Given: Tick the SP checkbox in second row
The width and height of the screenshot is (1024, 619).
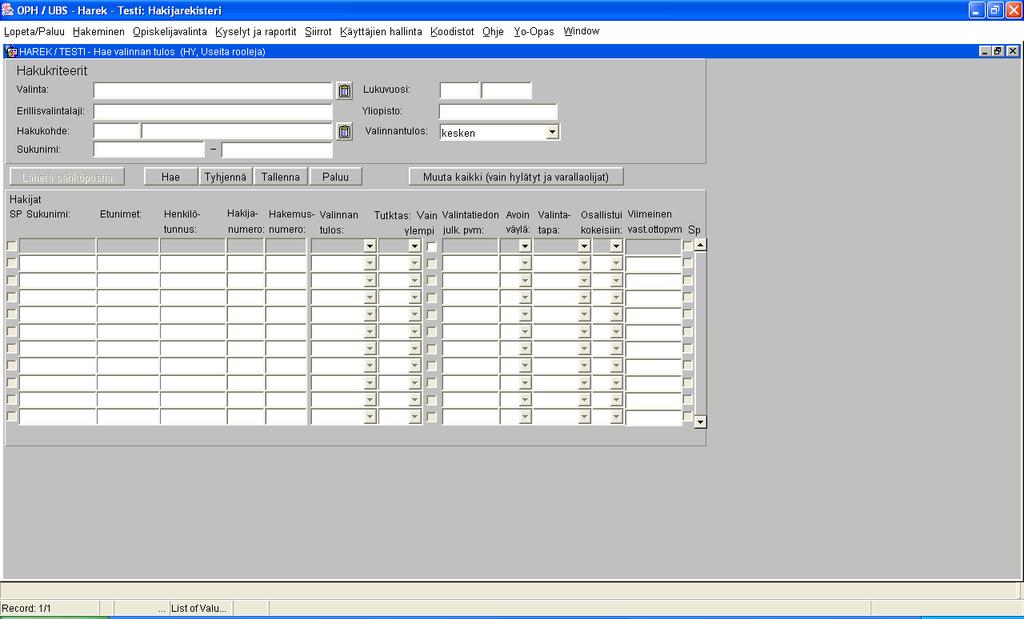Looking at the screenshot, I should click(12, 263).
